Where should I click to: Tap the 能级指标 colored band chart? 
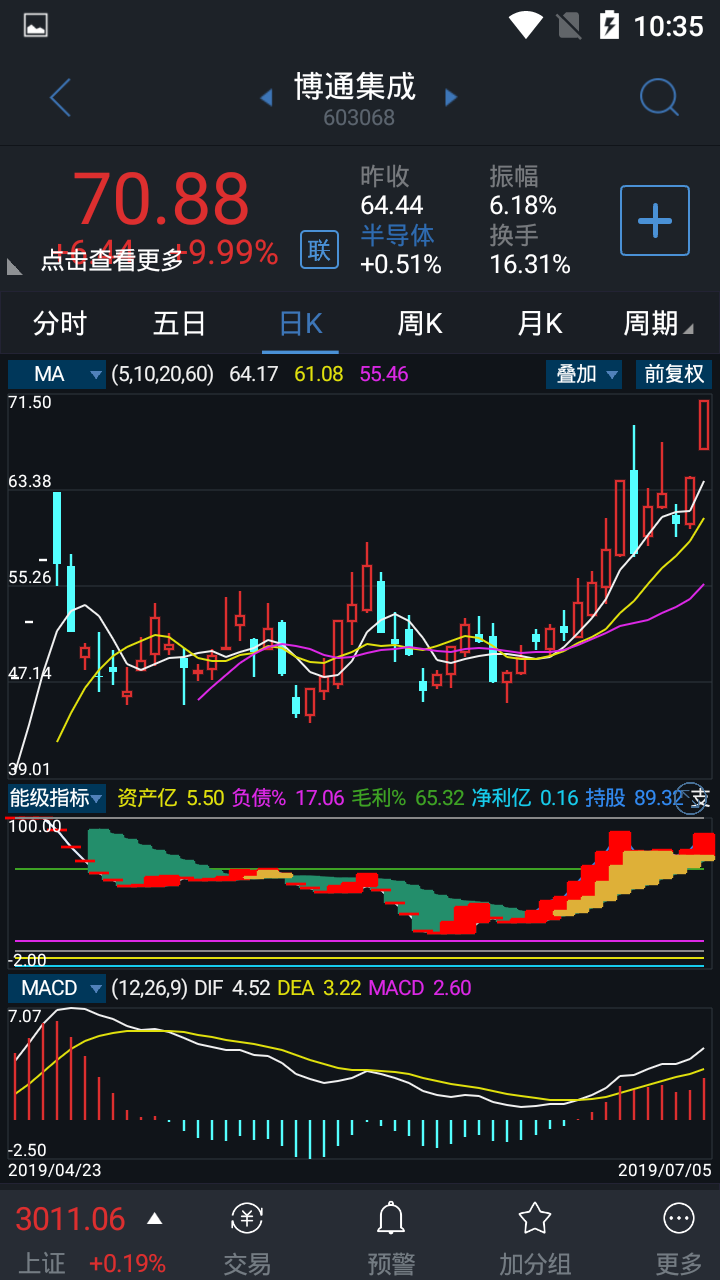pos(360,892)
